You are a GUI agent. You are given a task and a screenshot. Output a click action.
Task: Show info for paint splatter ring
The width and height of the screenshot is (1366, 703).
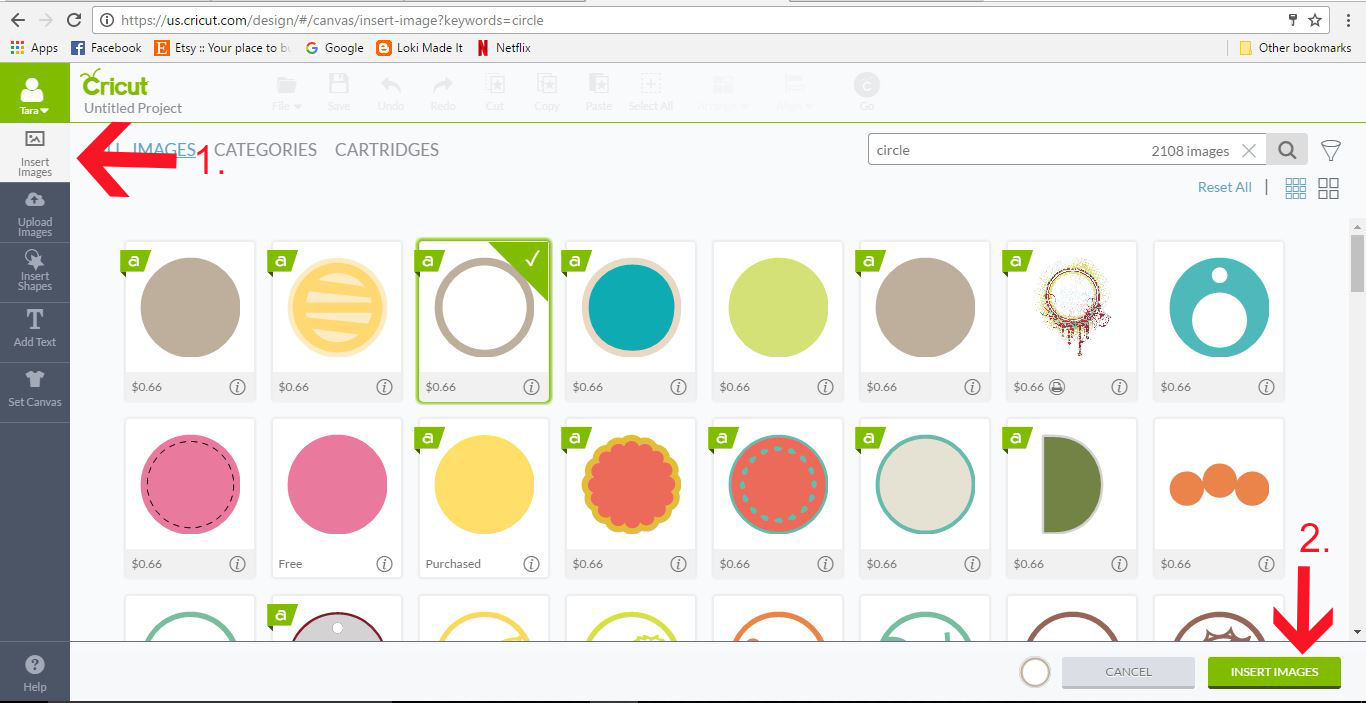tap(1119, 387)
